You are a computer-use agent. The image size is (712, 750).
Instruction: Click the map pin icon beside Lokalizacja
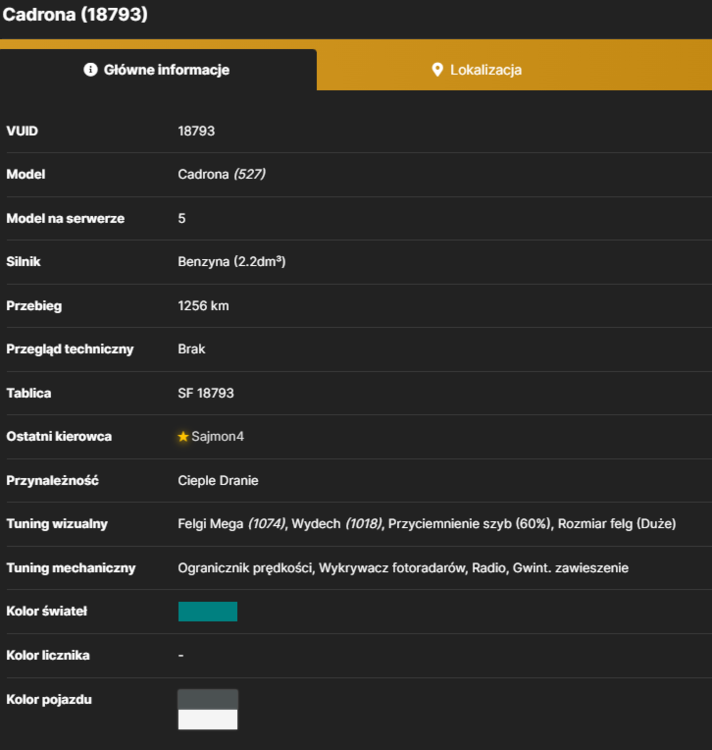coord(437,70)
